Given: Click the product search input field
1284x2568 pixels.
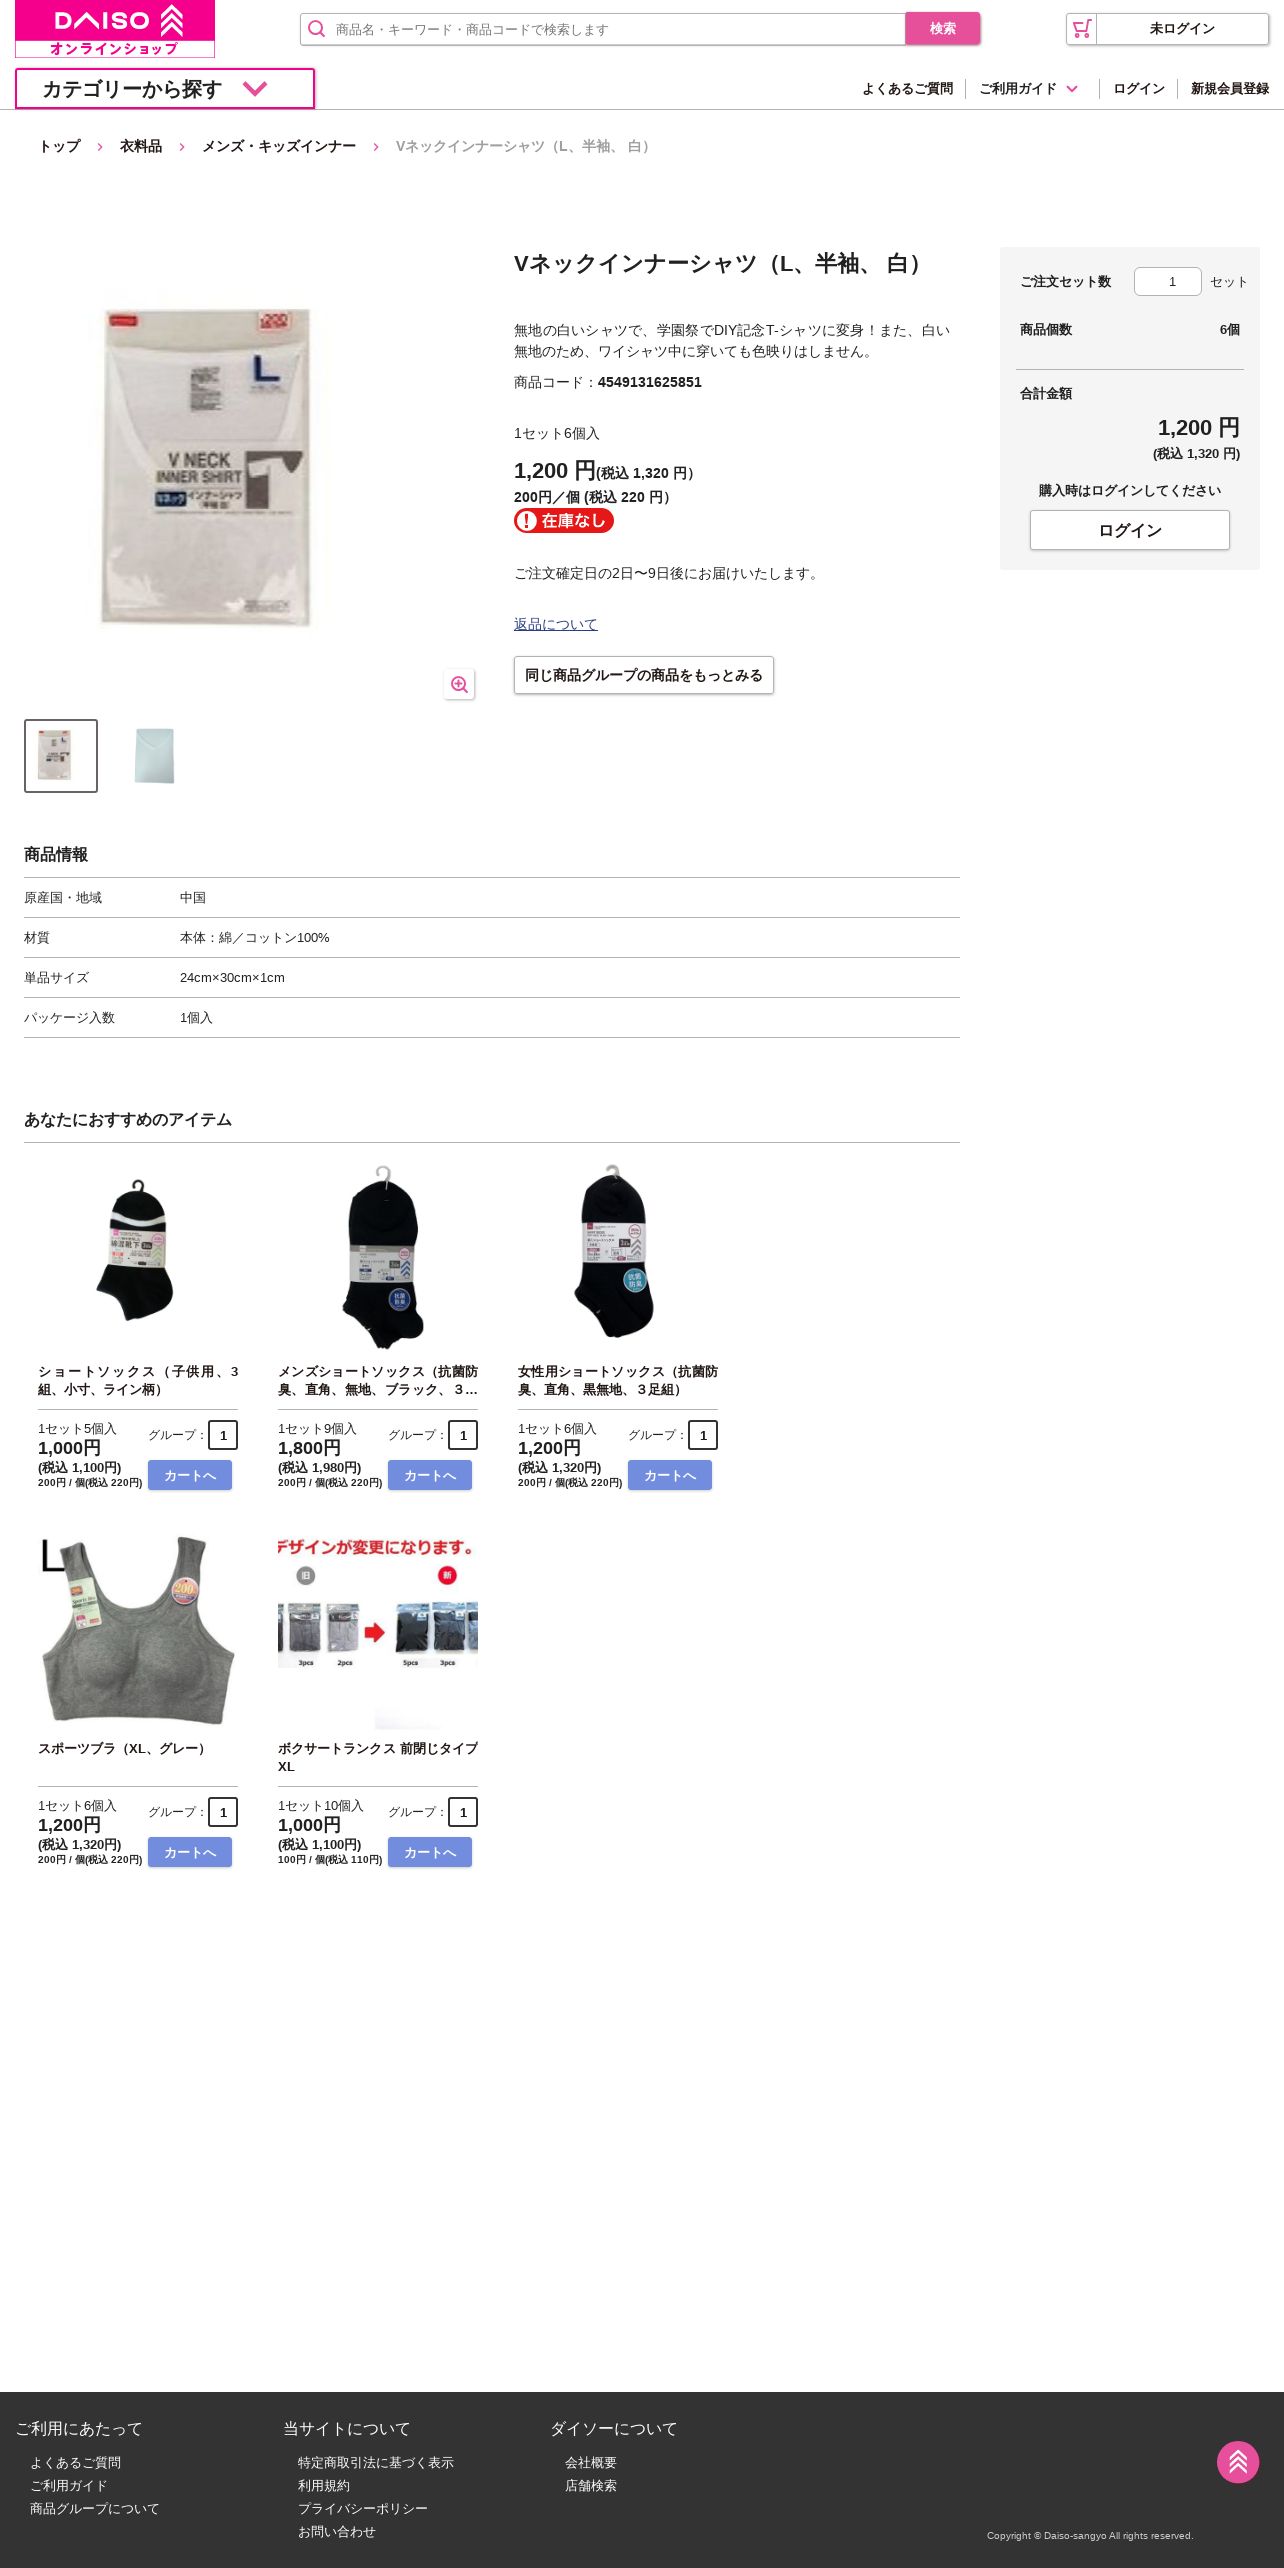Looking at the screenshot, I should (618, 29).
